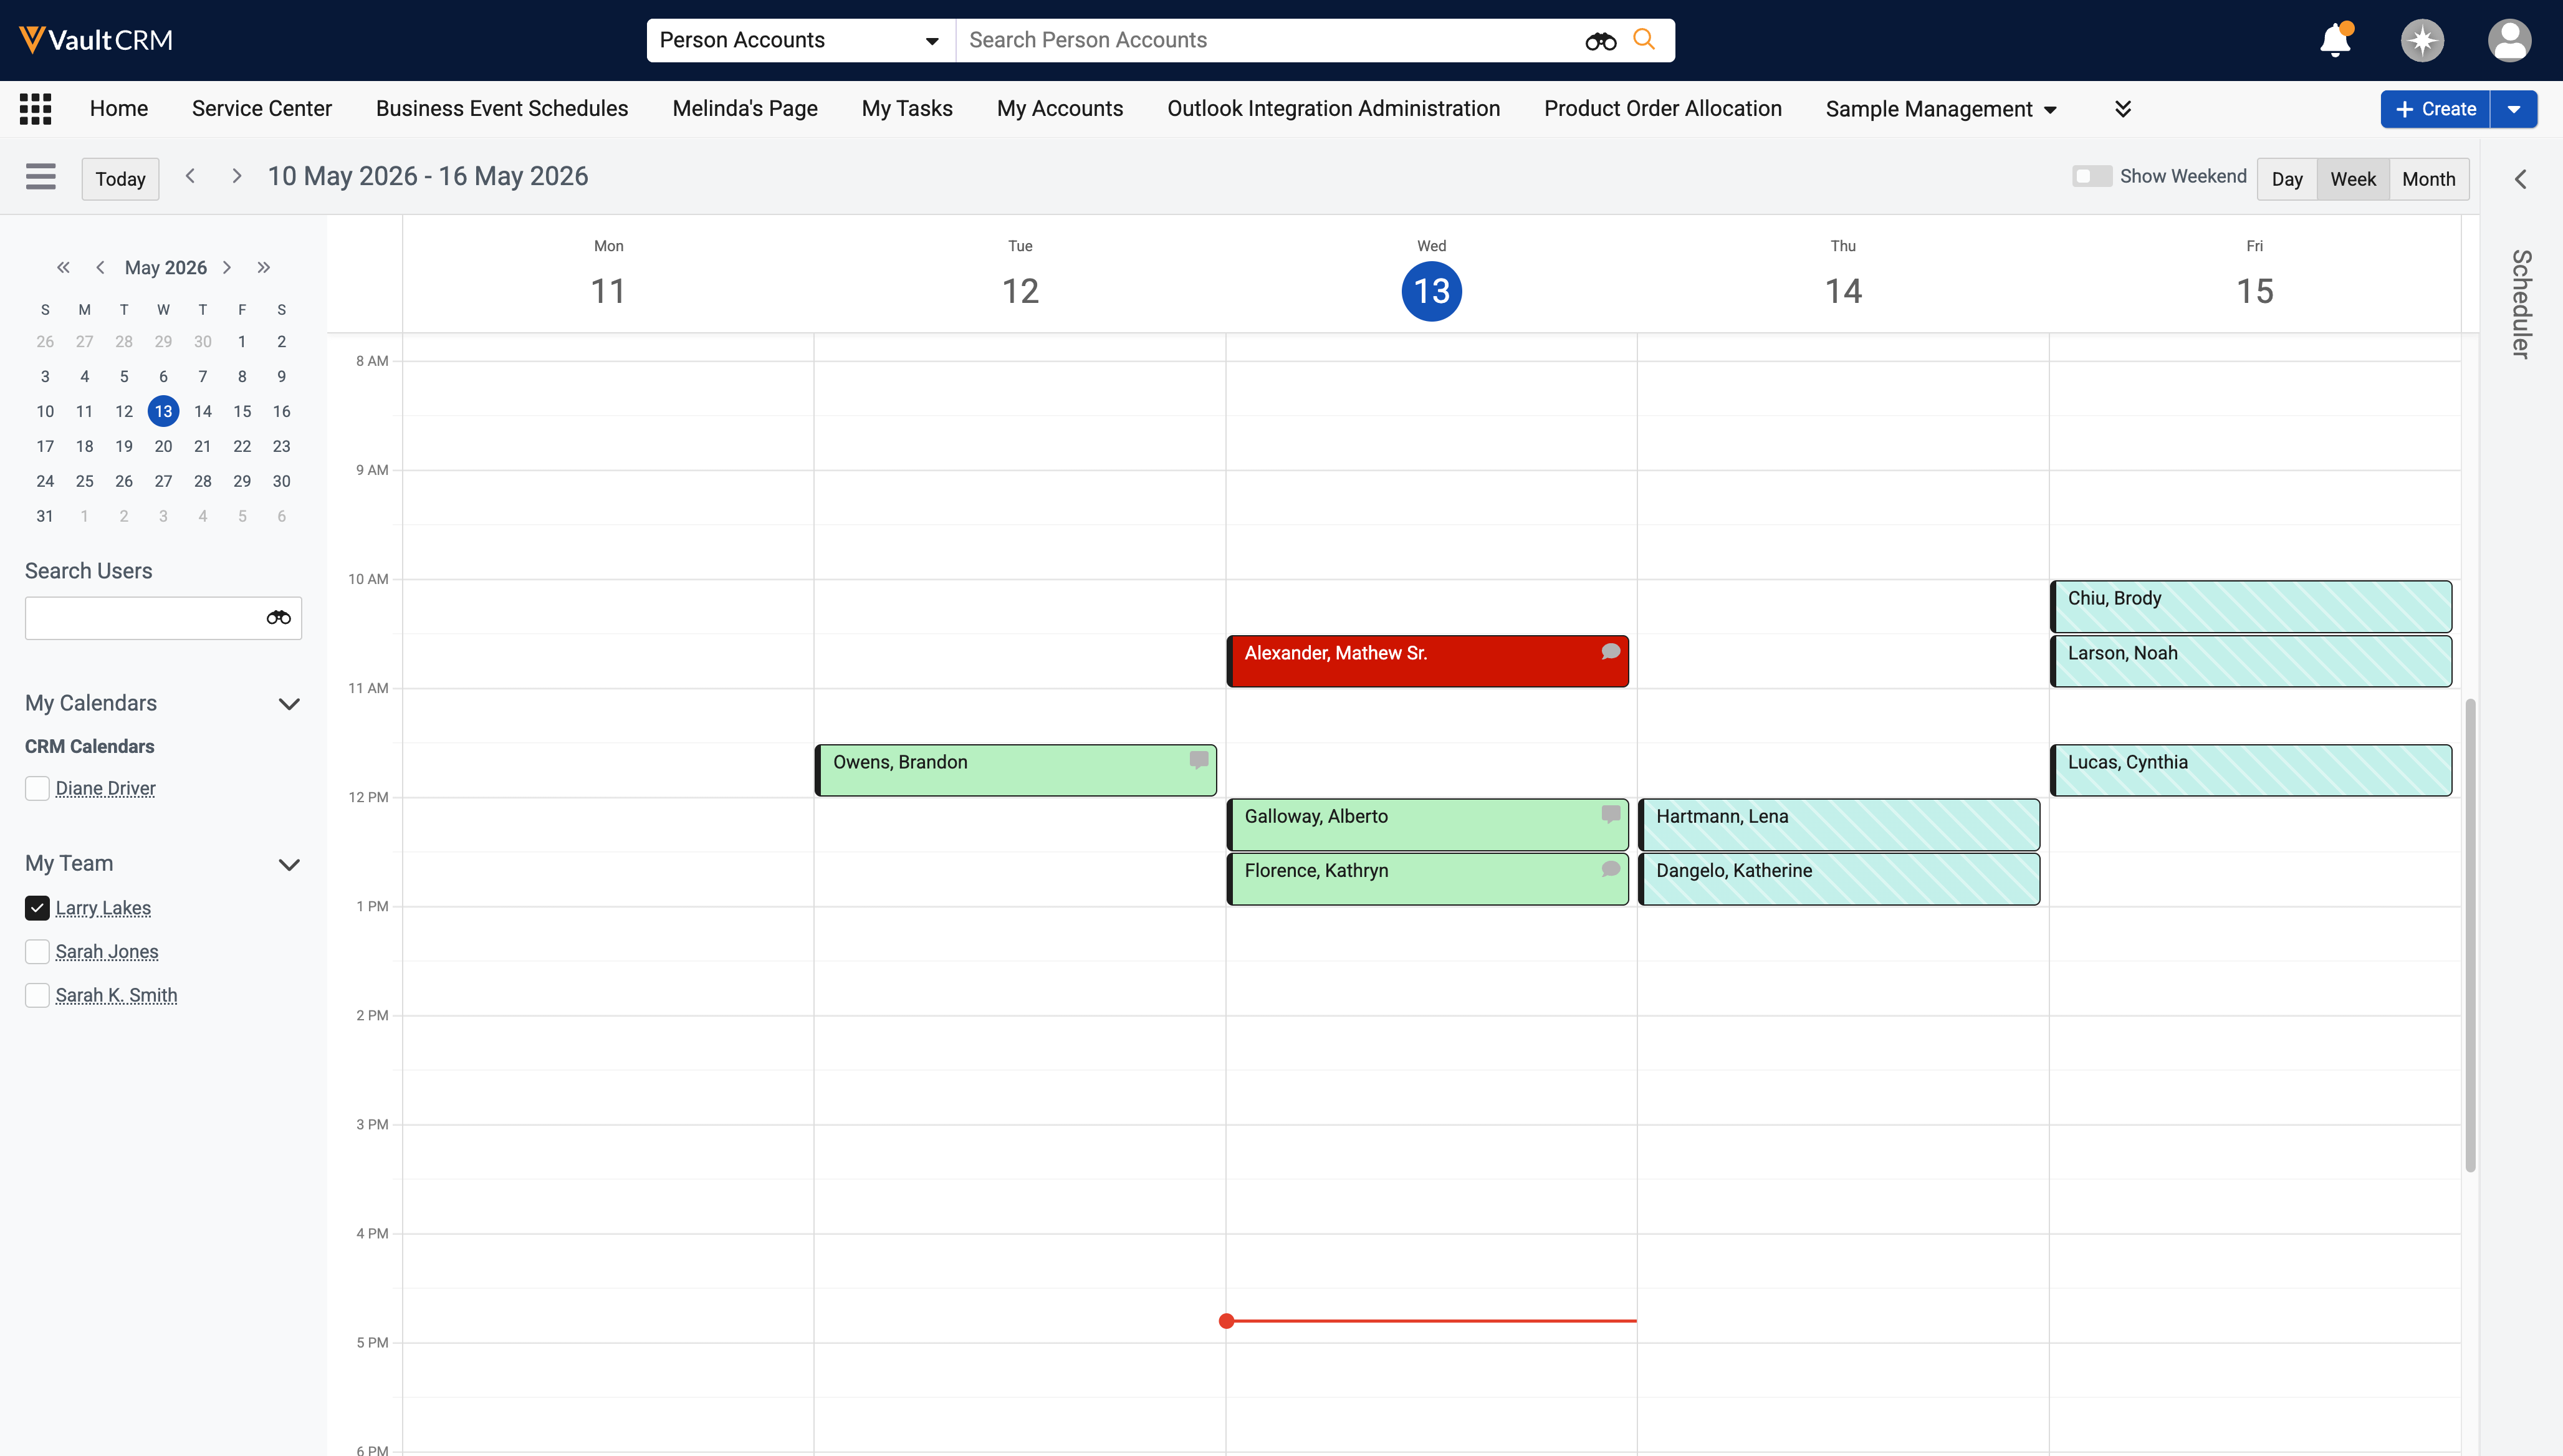Open the My Accounts tab
Image resolution: width=2563 pixels, height=1456 pixels.
tap(1060, 109)
